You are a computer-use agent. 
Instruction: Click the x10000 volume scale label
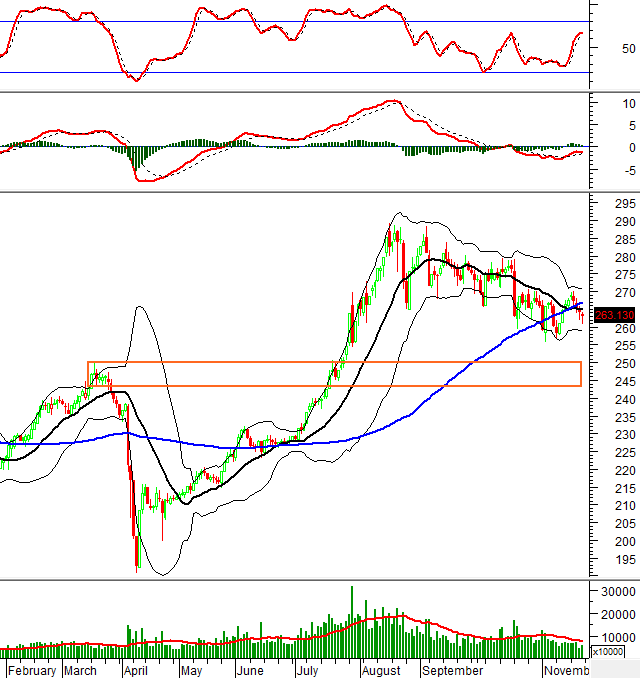point(607,651)
